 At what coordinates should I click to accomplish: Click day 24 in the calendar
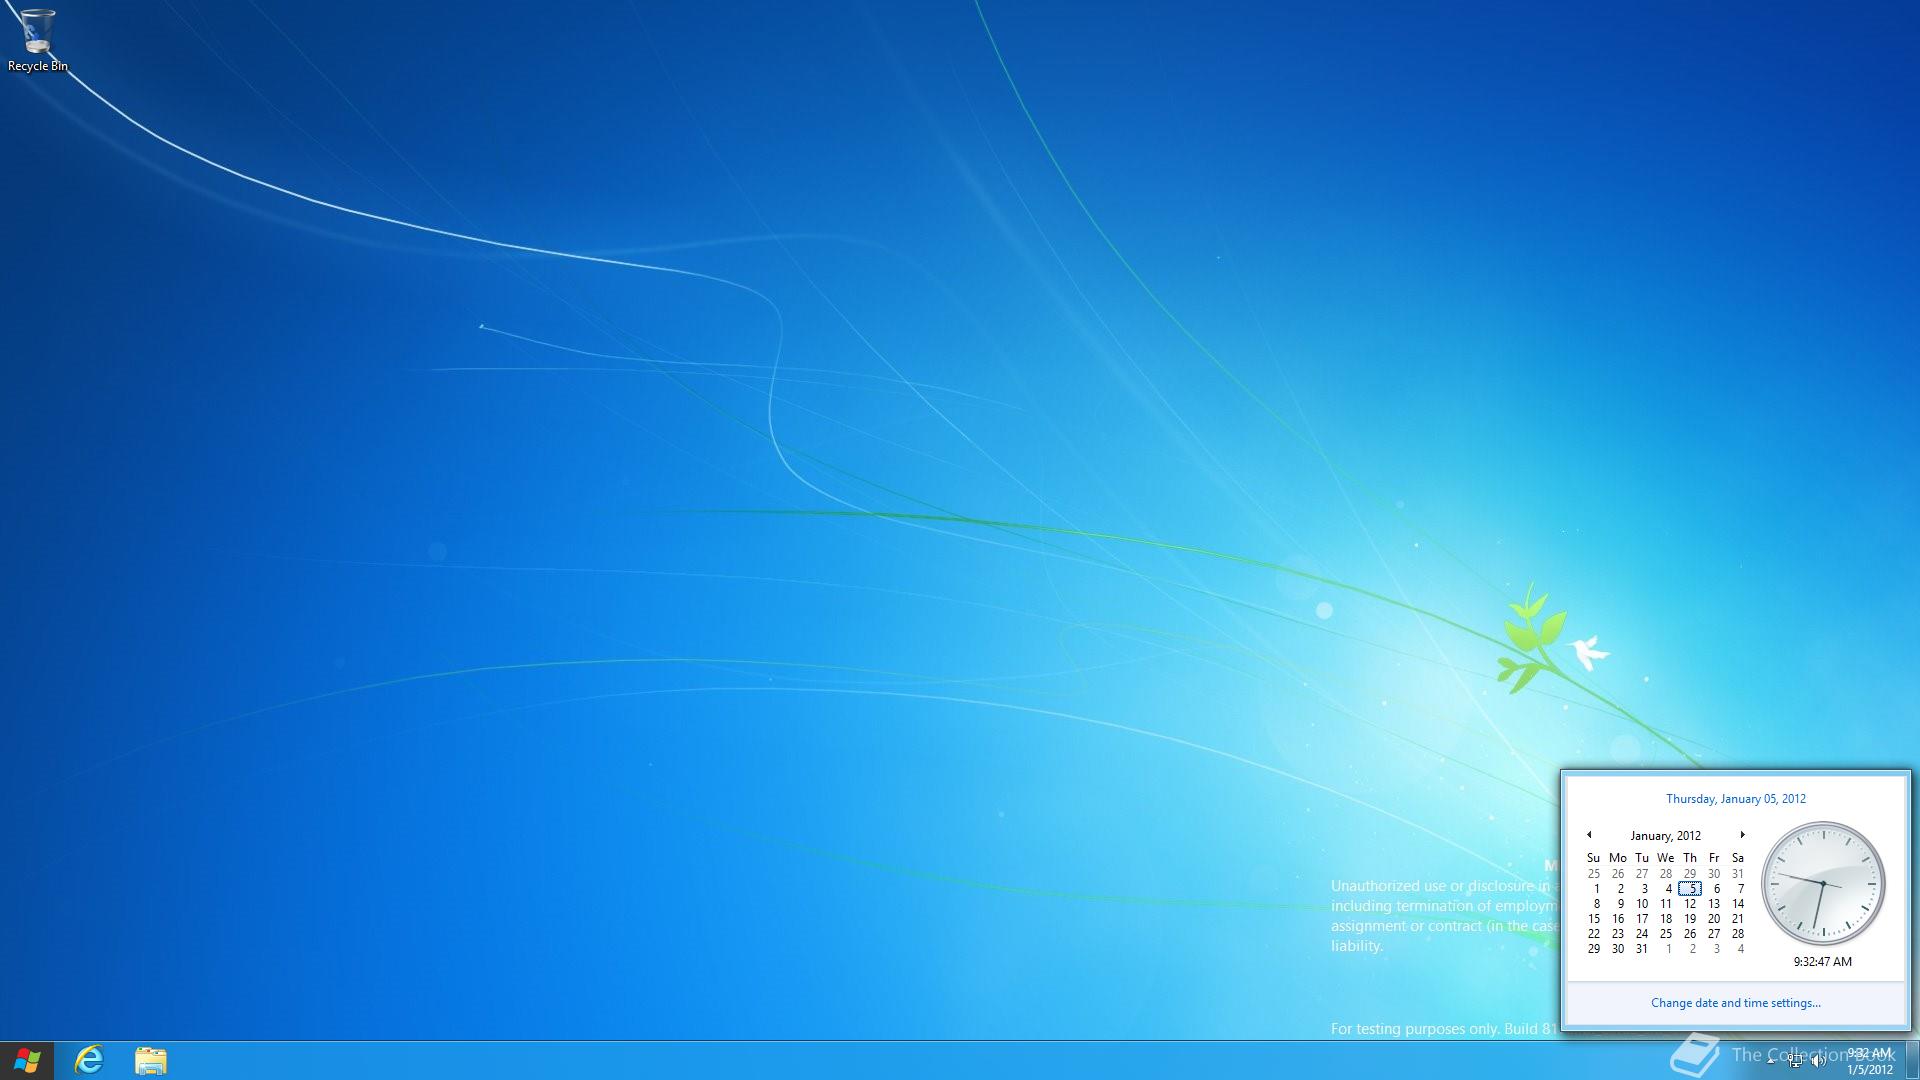click(x=1642, y=934)
